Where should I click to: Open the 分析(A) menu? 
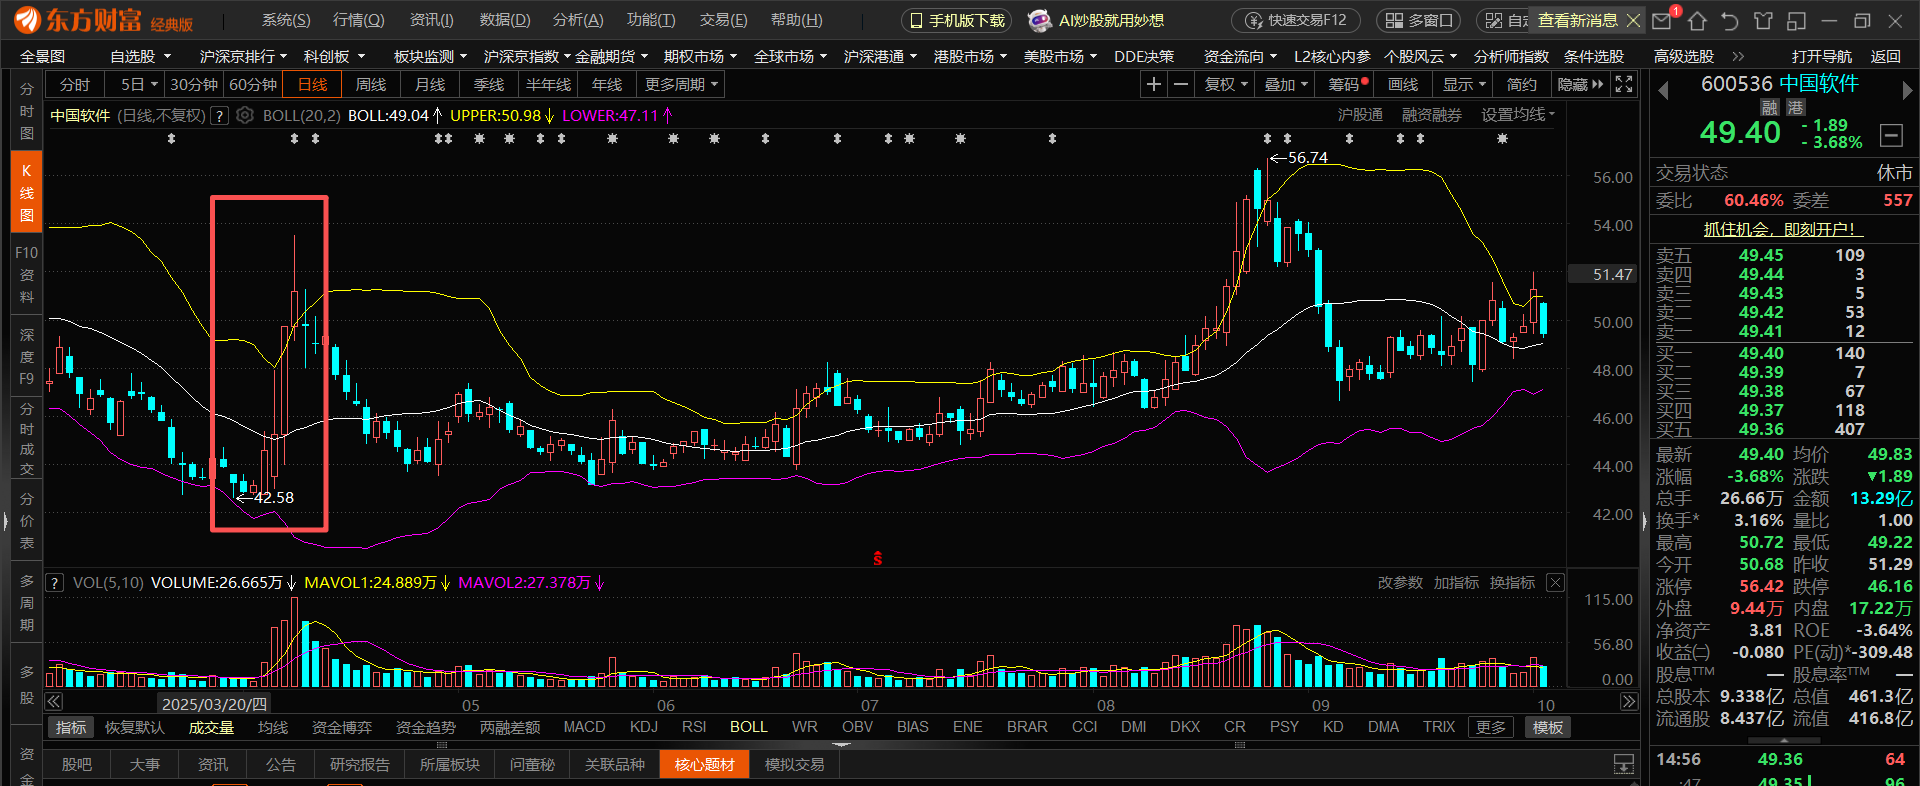pyautogui.click(x=578, y=20)
